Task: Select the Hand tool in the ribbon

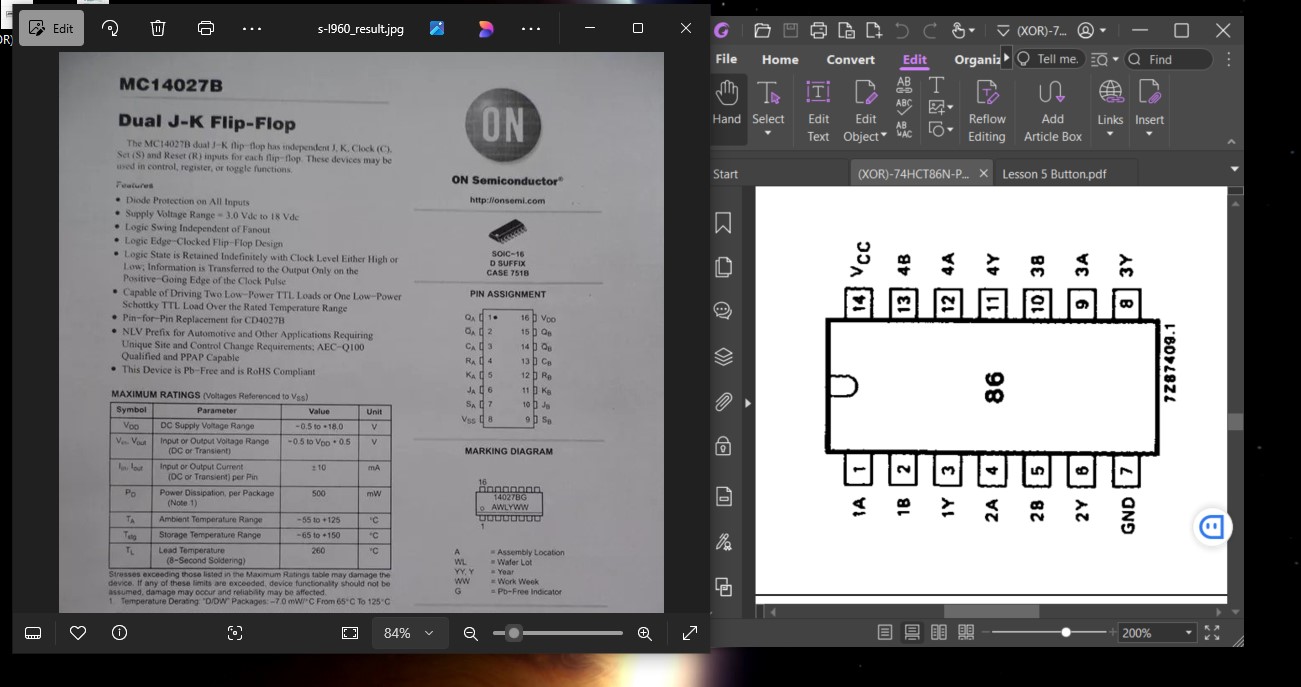Action: [726, 104]
